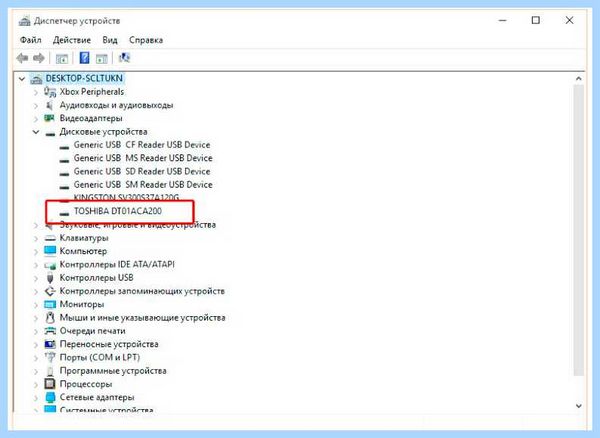The image size is (600, 438).
Task: Open the Действие menu
Action: (x=72, y=40)
